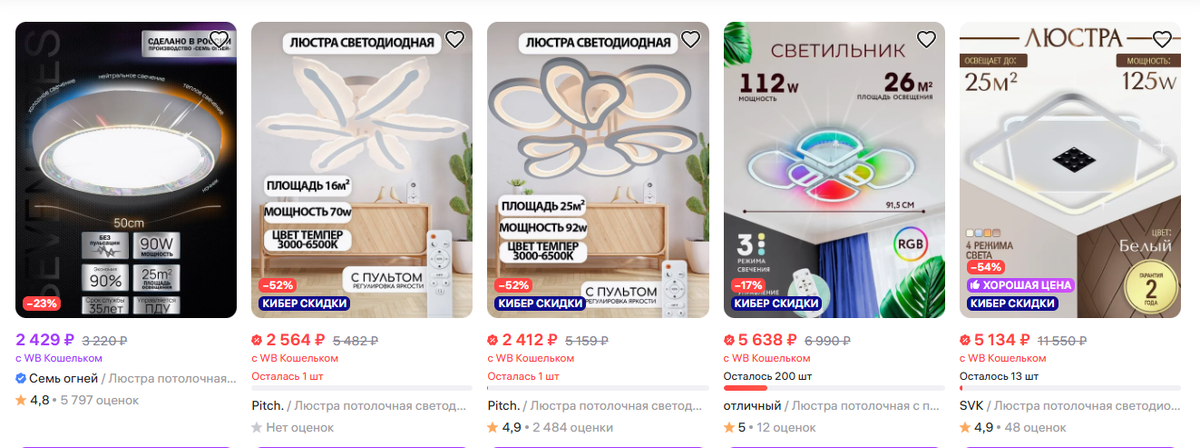Click the 2 429 ₽ price
The image size is (1200, 448).
pyautogui.click(x=46, y=339)
